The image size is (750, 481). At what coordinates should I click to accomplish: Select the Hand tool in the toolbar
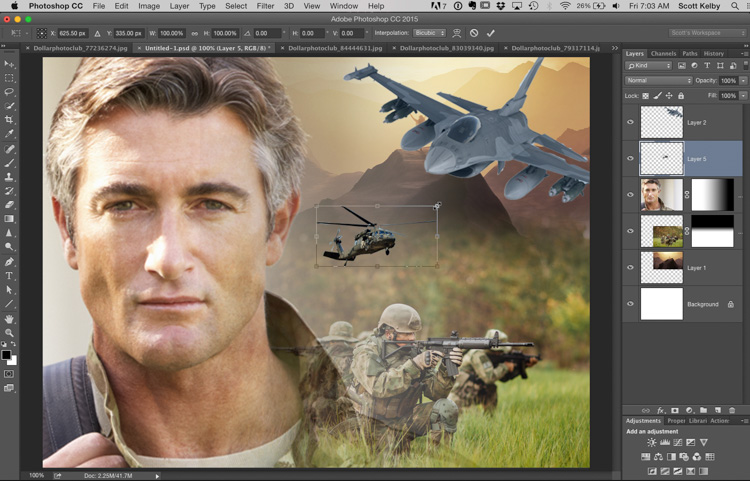pos(10,319)
